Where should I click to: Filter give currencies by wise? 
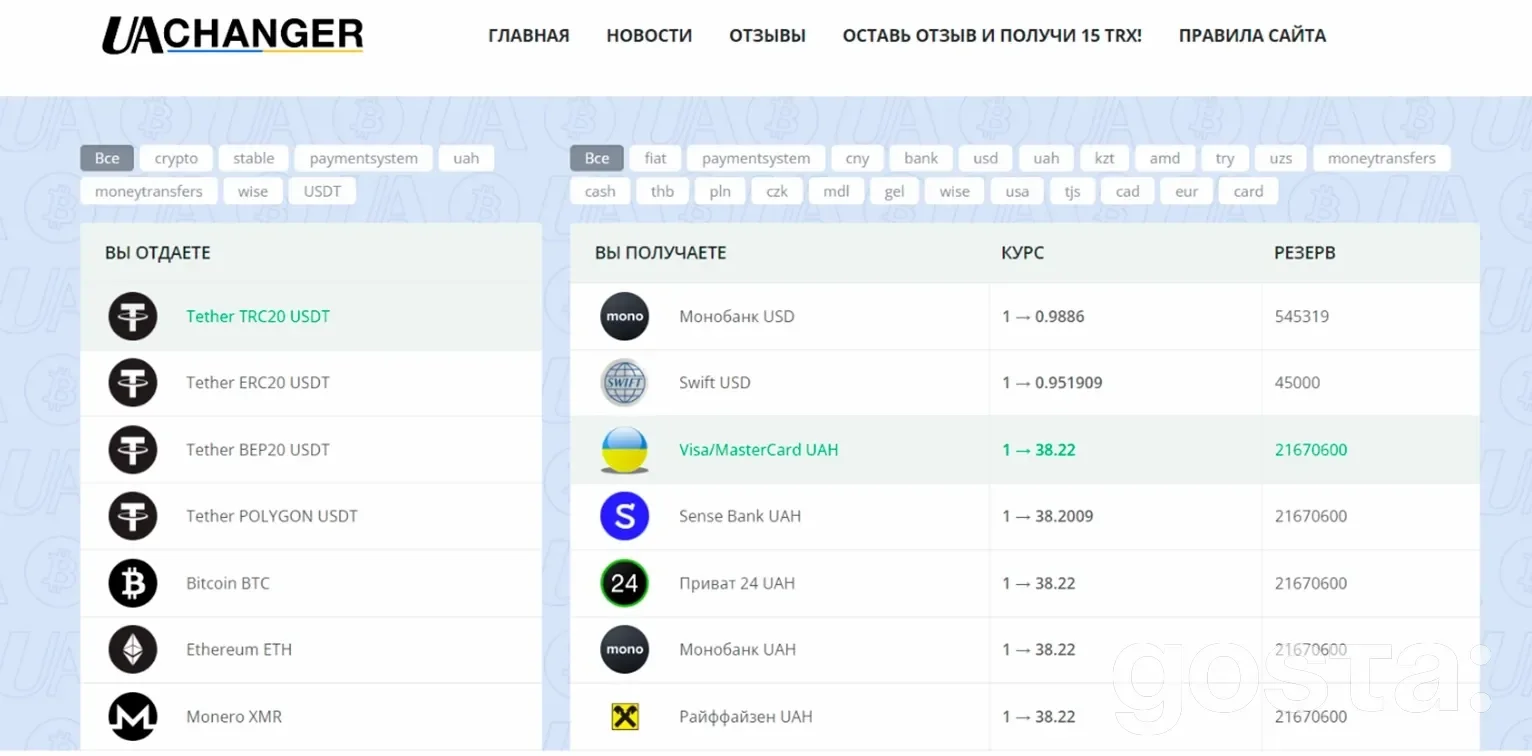(253, 191)
